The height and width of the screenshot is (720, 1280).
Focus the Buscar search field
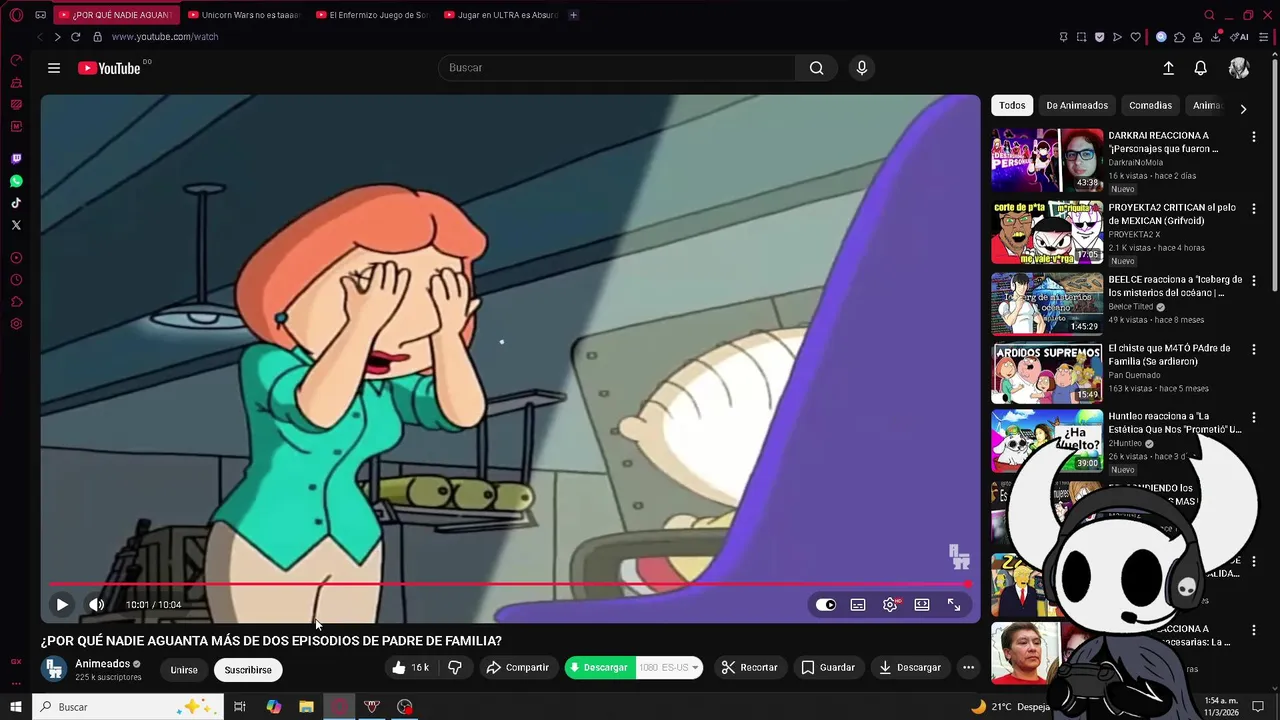[x=617, y=68]
